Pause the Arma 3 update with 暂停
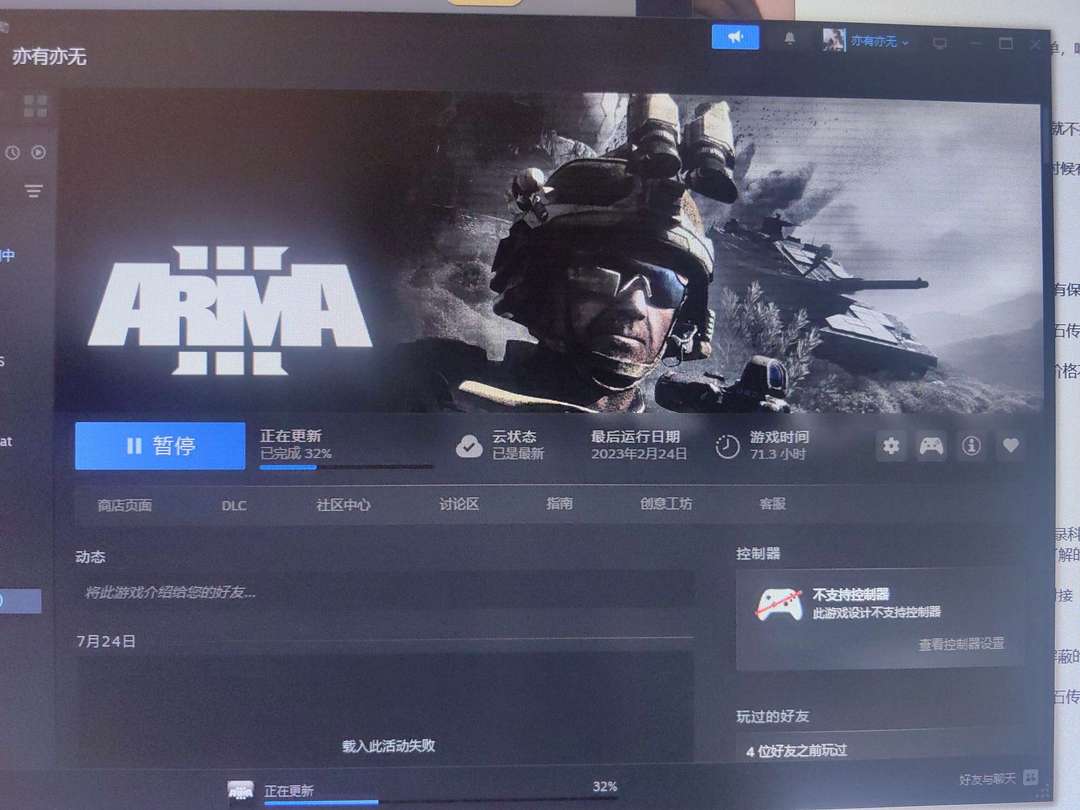Viewport: 1080px width, 810px height. (x=160, y=446)
